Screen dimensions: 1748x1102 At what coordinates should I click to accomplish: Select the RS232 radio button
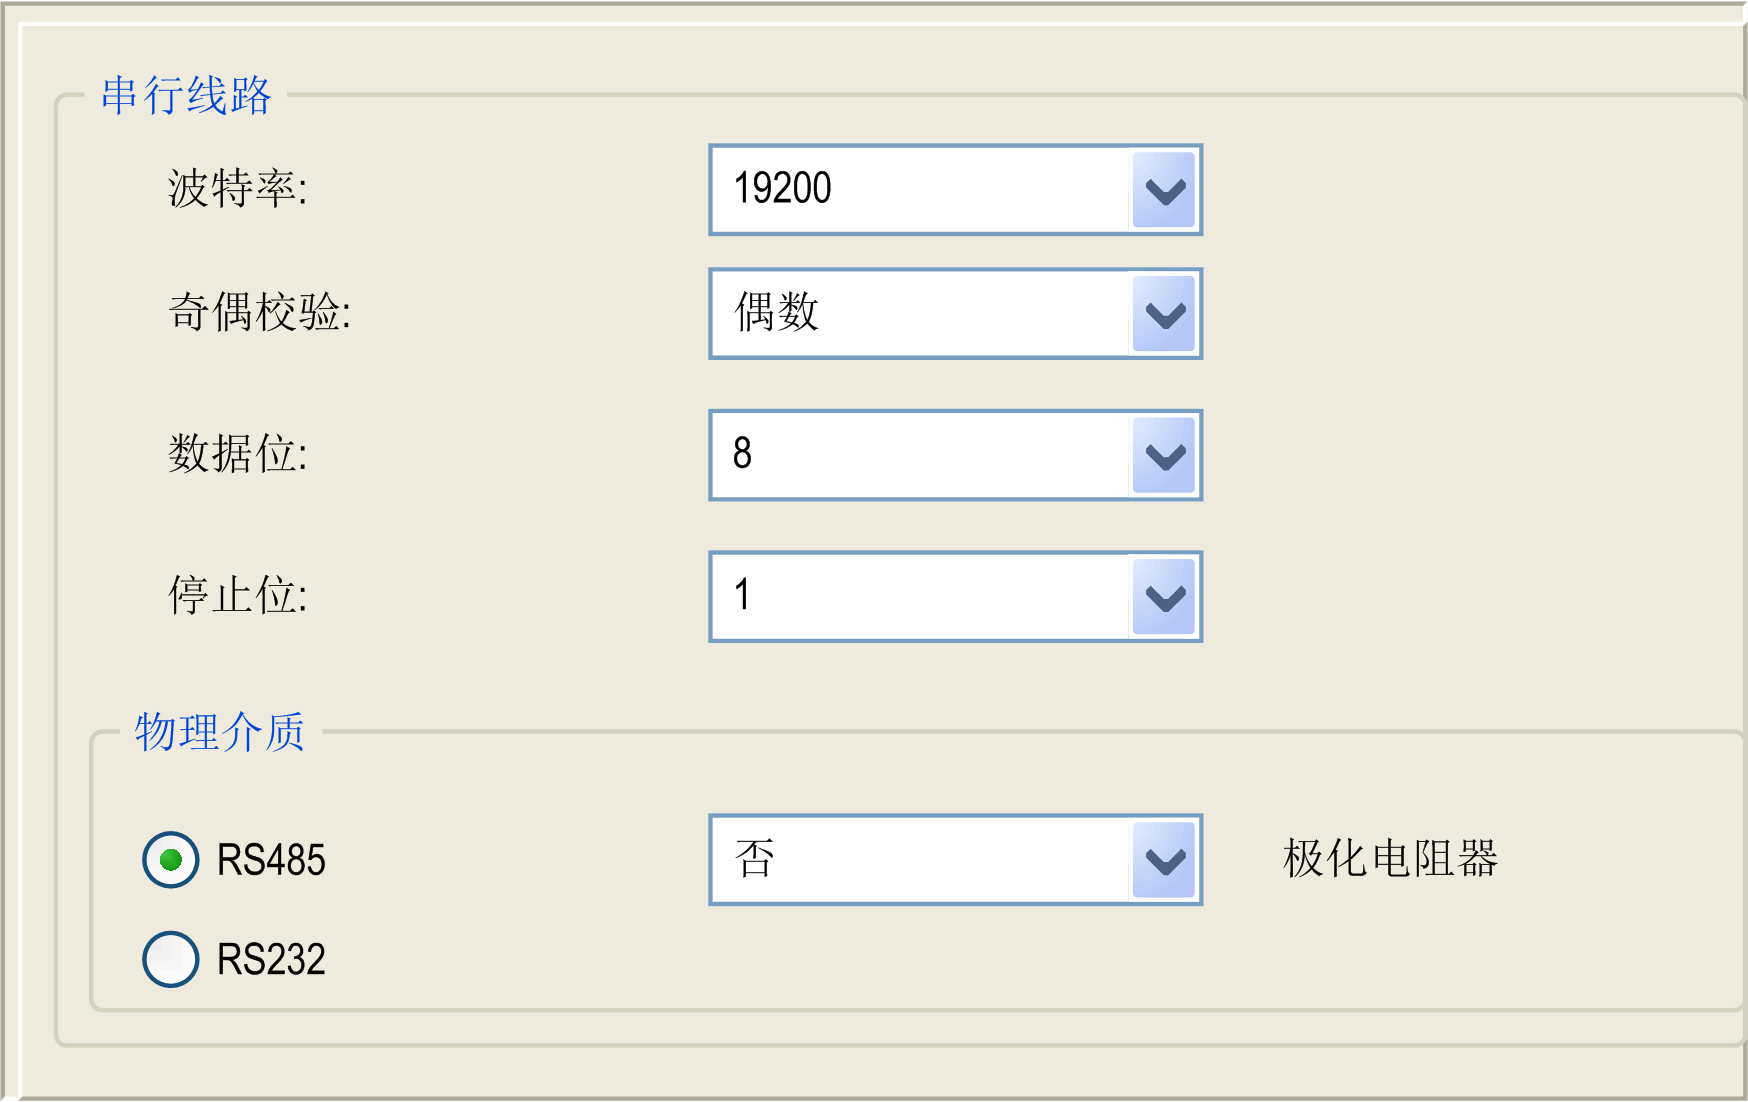171,959
